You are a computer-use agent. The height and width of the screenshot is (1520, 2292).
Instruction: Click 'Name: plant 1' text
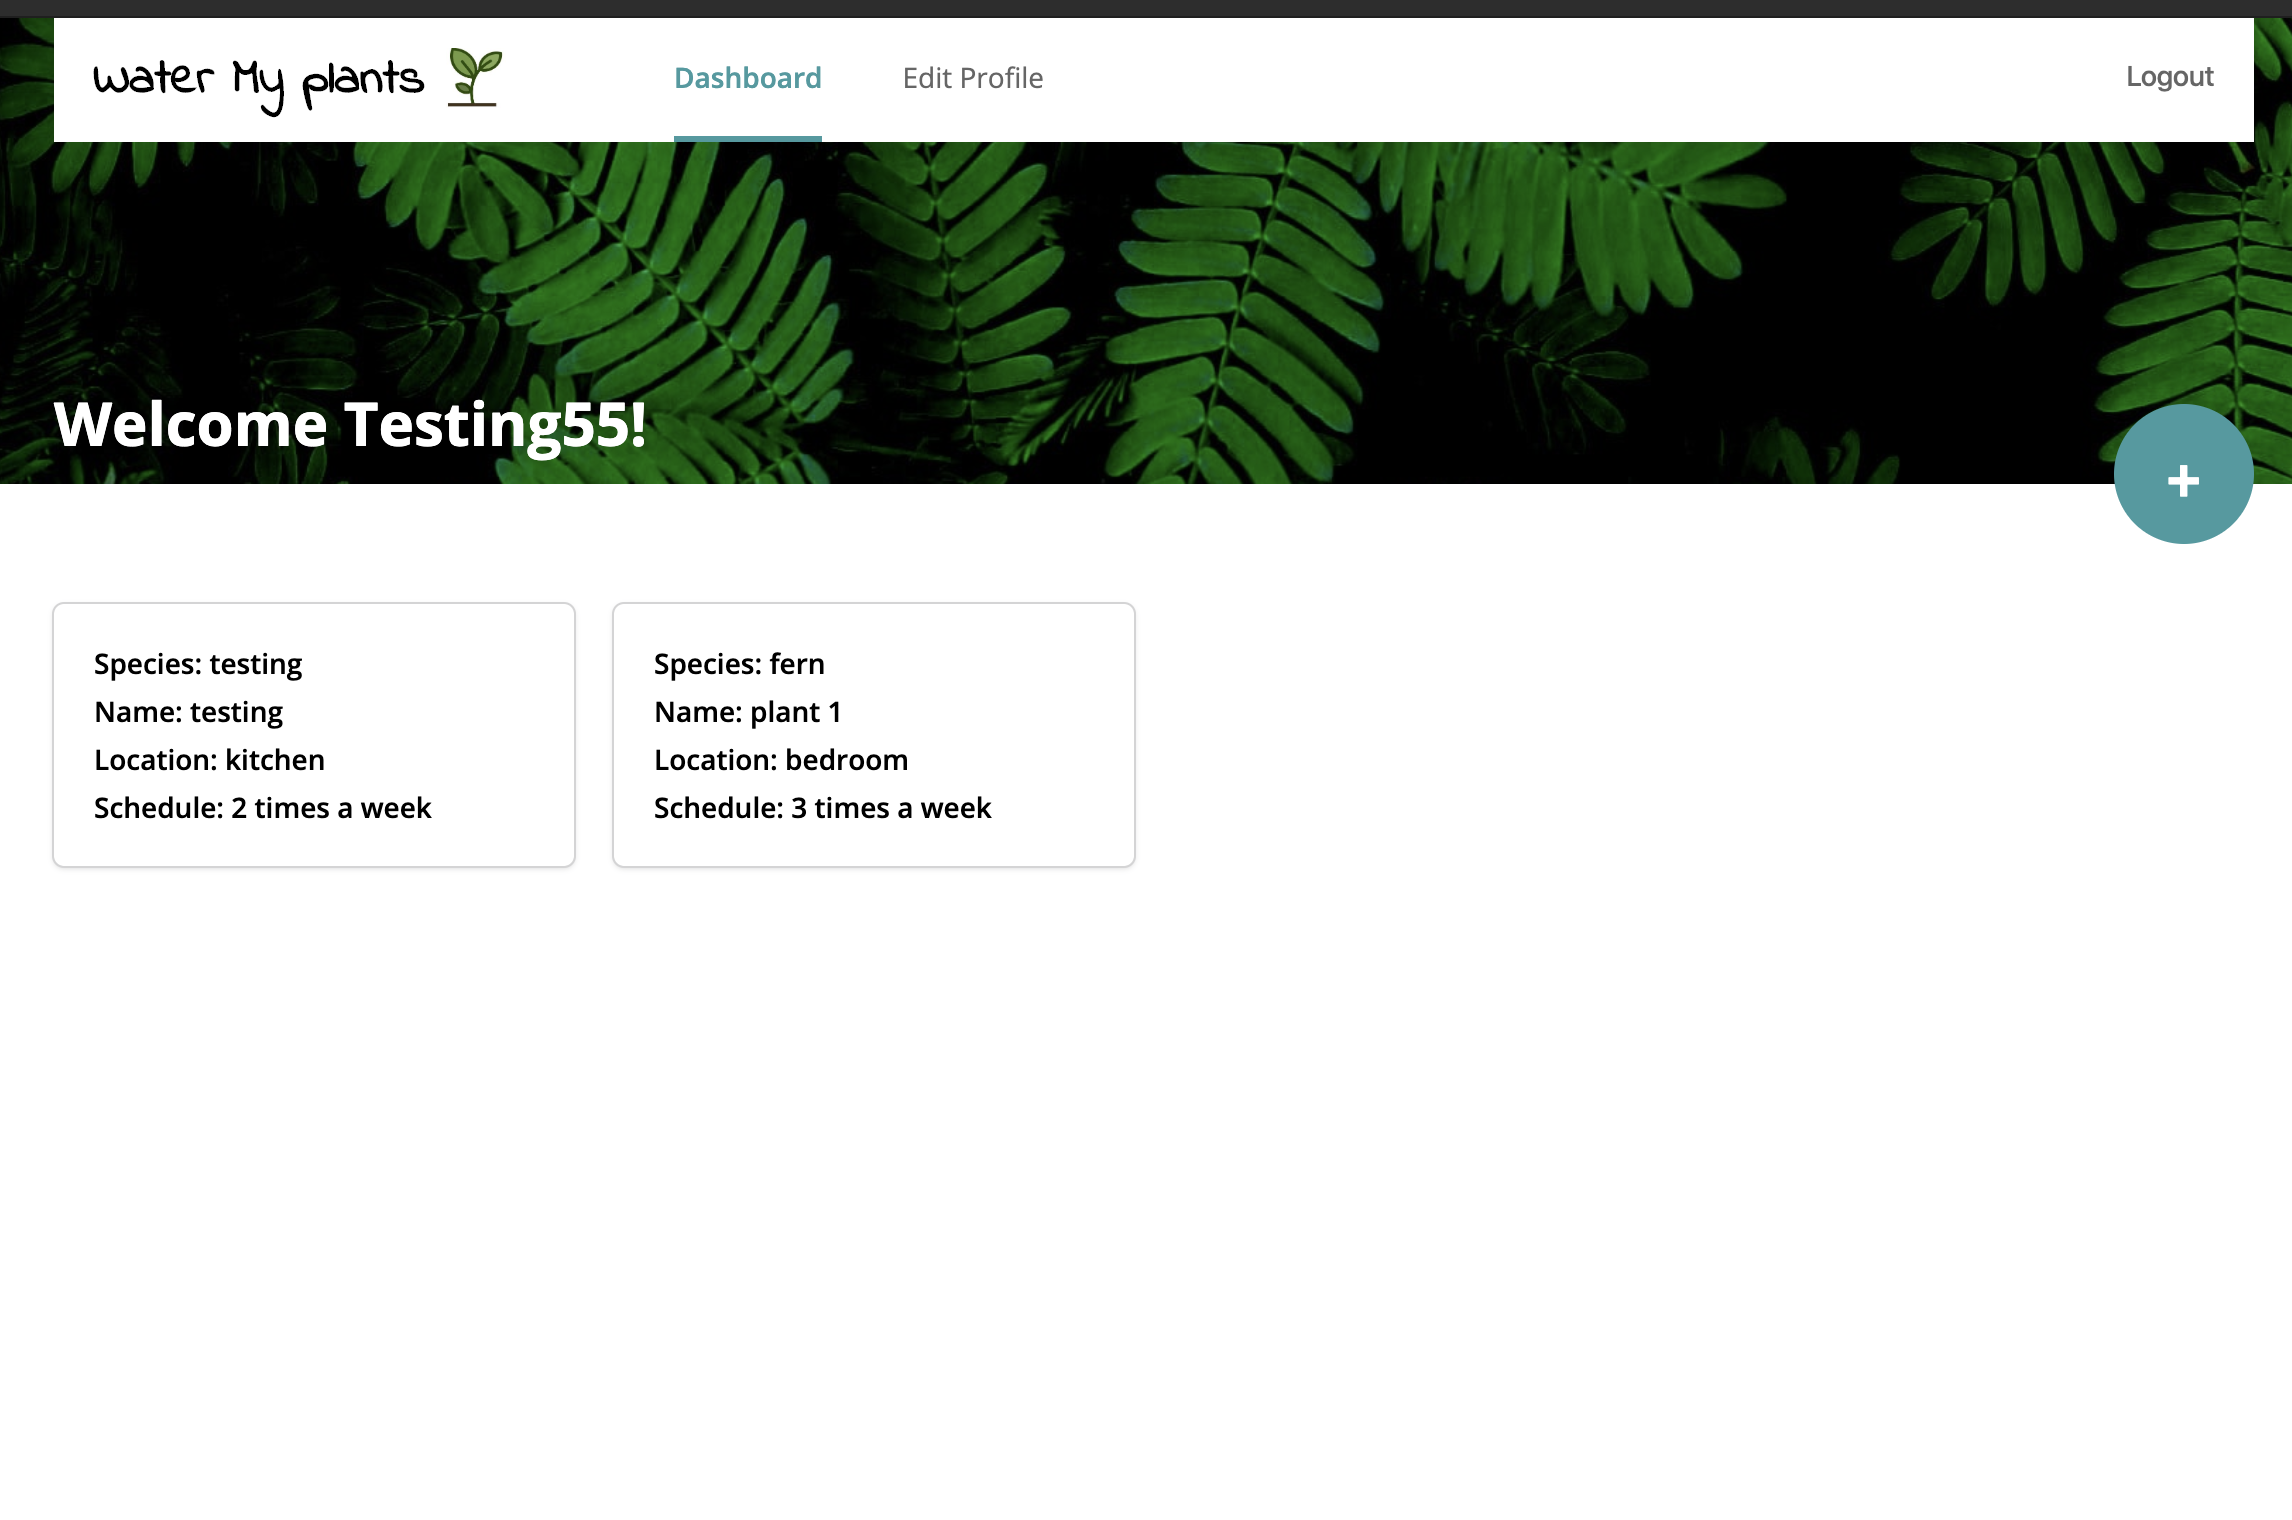[747, 712]
